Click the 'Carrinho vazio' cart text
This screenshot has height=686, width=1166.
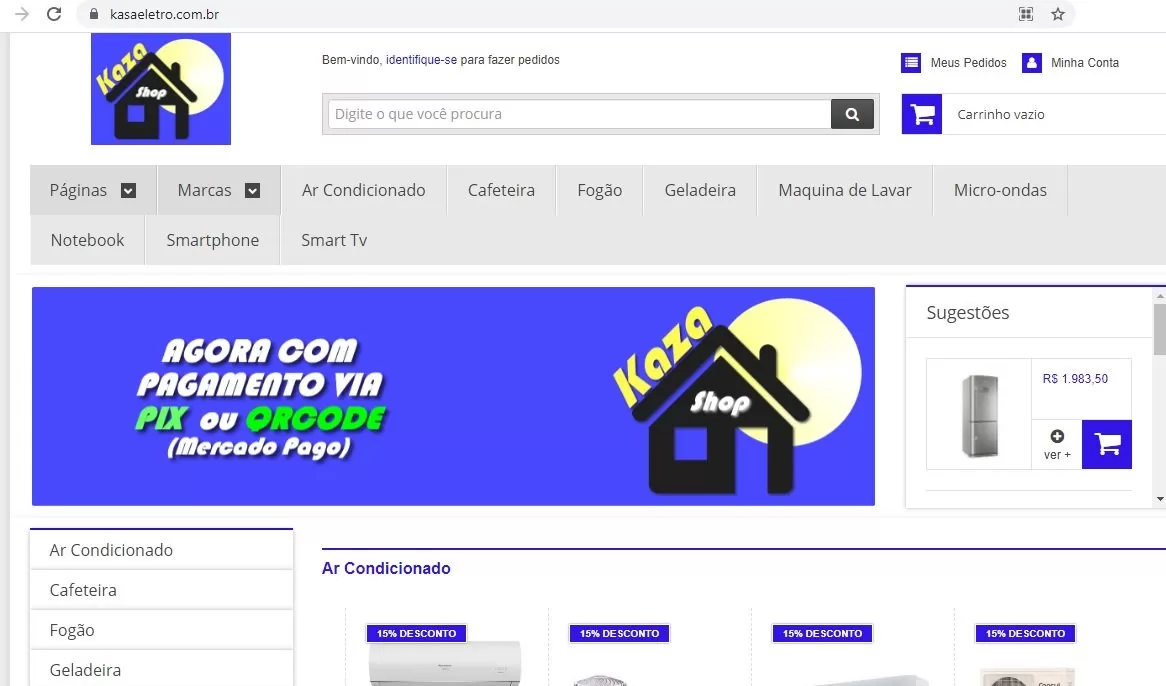(x=1001, y=114)
